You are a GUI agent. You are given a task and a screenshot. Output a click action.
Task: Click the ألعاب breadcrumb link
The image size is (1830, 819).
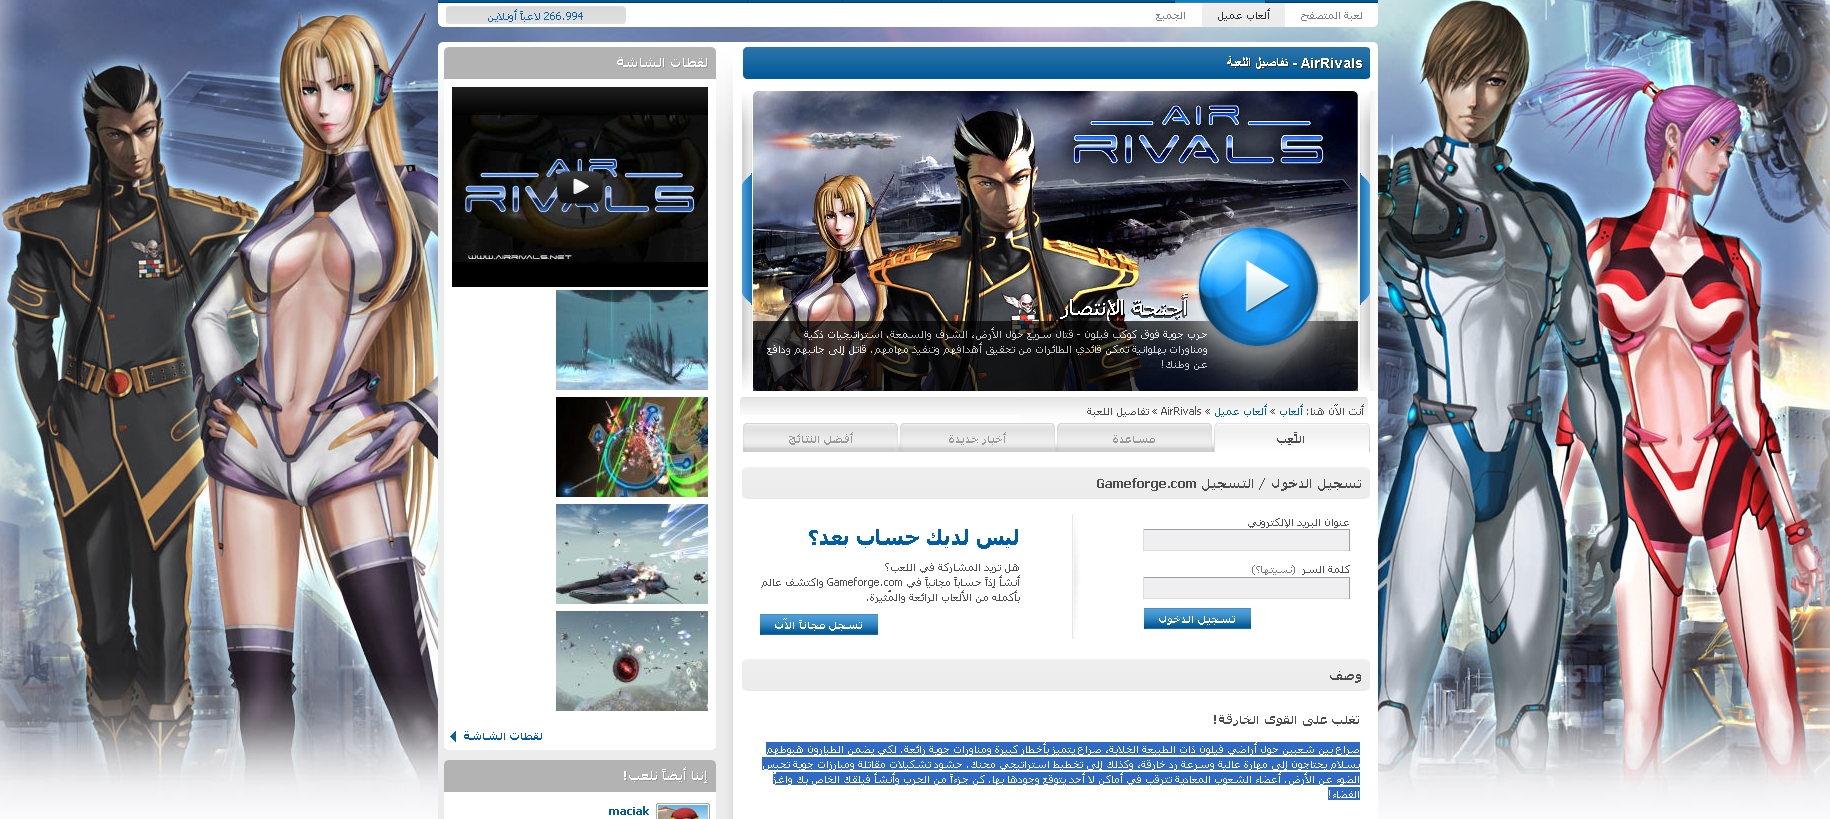point(1291,411)
